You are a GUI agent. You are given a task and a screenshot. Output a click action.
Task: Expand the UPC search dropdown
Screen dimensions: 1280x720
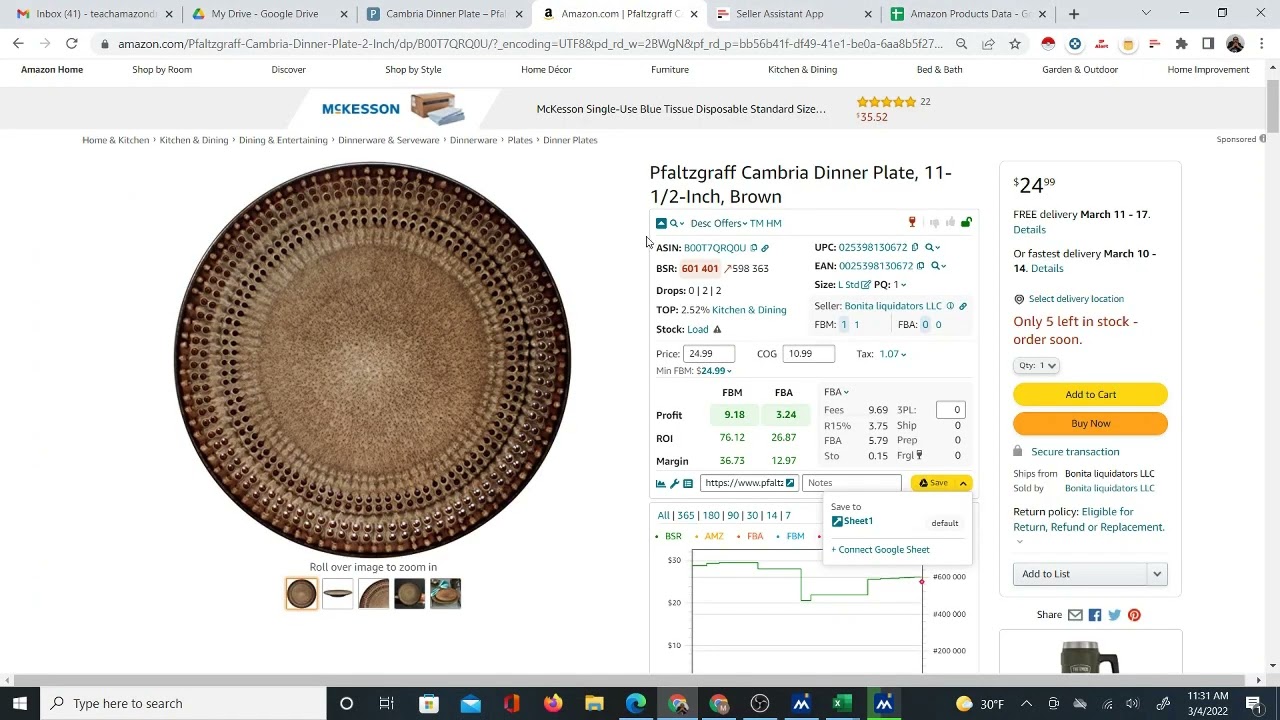pos(933,247)
